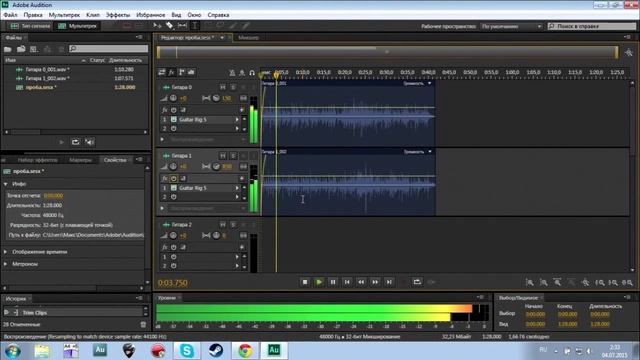
Task: Switch to the Мультитрек view button
Action: pyautogui.click(x=77, y=26)
